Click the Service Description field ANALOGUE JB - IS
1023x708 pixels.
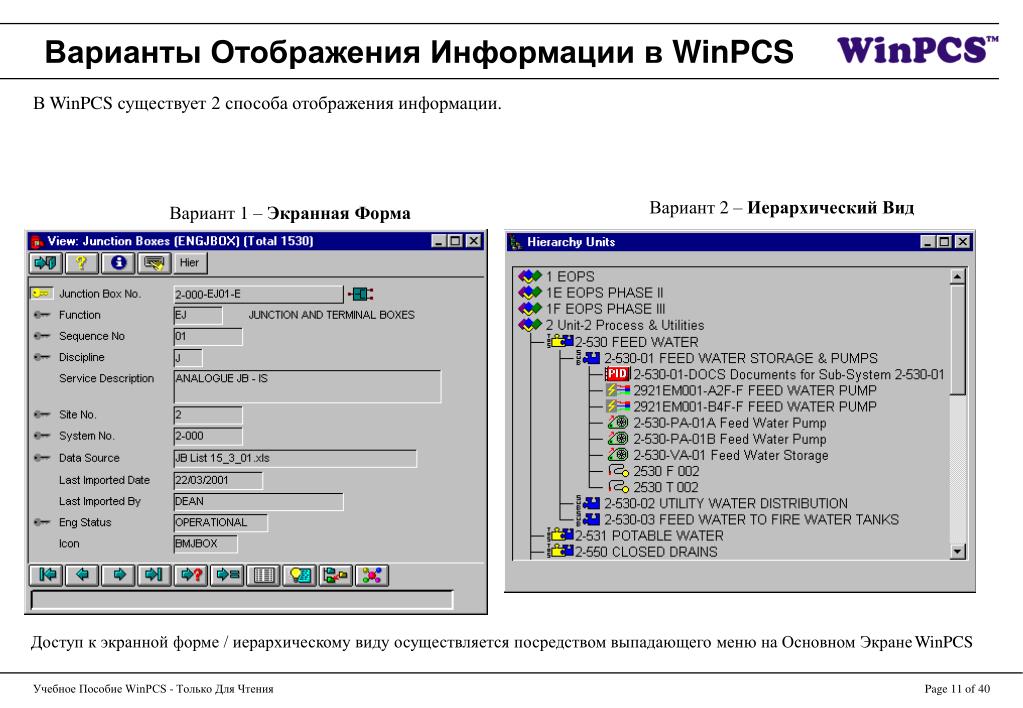[307, 386]
